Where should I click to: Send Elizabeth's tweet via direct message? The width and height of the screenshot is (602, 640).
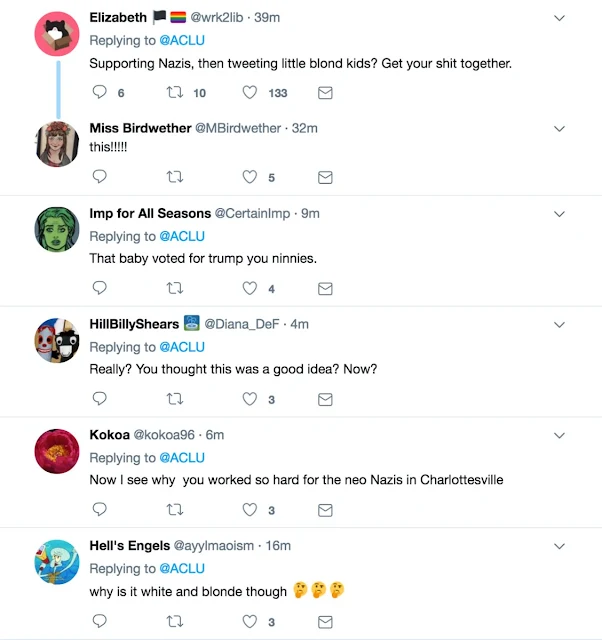[x=325, y=92]
